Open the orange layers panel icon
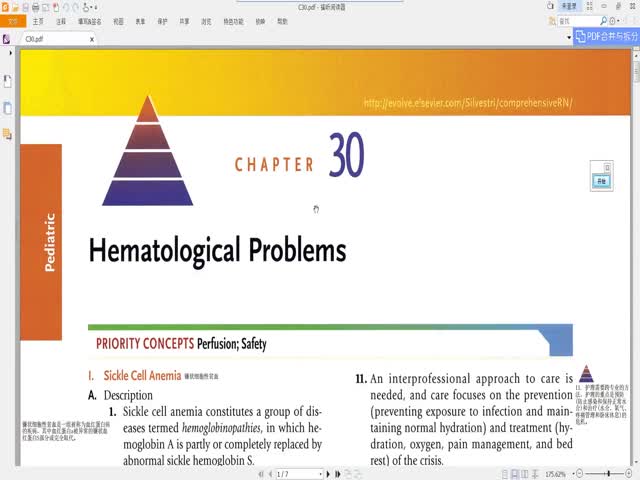This screenshot has height=480, width=640. pyautogui.click(x=8, y=133)
